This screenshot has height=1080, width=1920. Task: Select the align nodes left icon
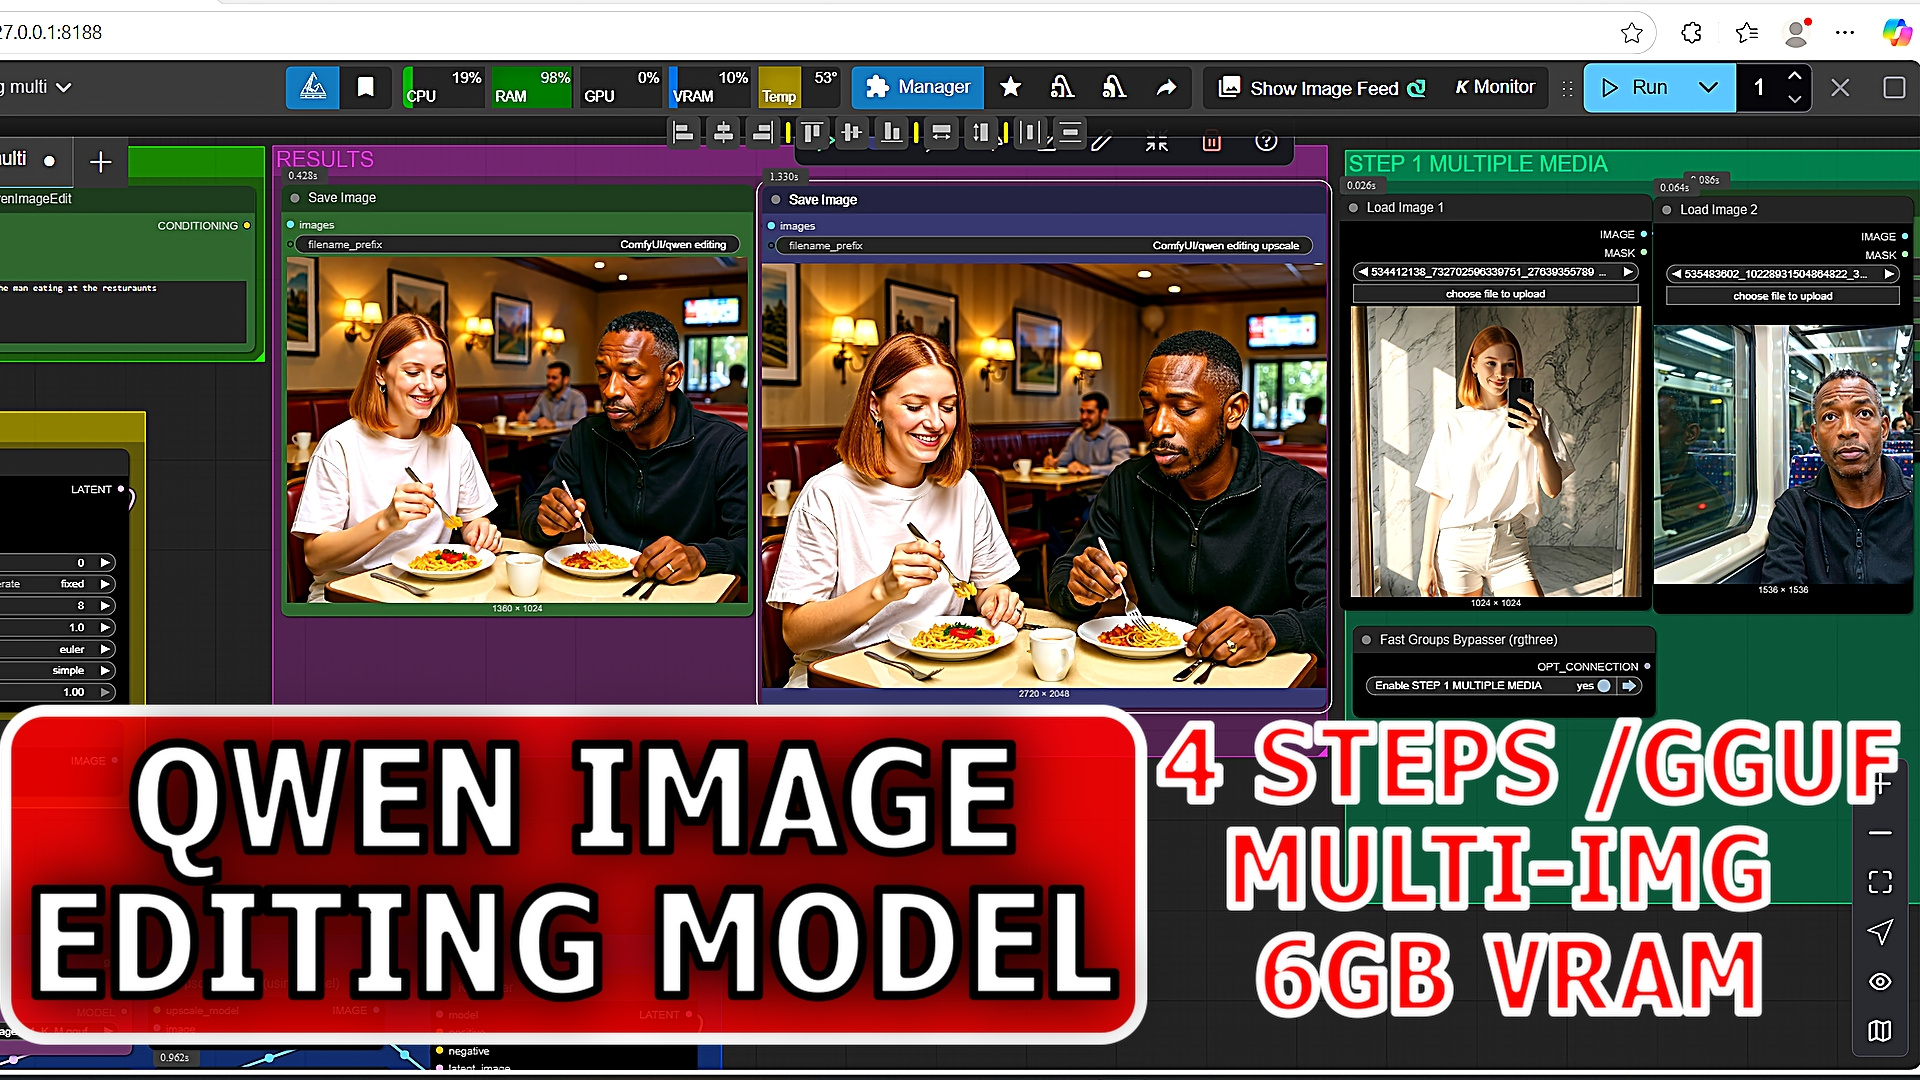[x=684, y=132]
